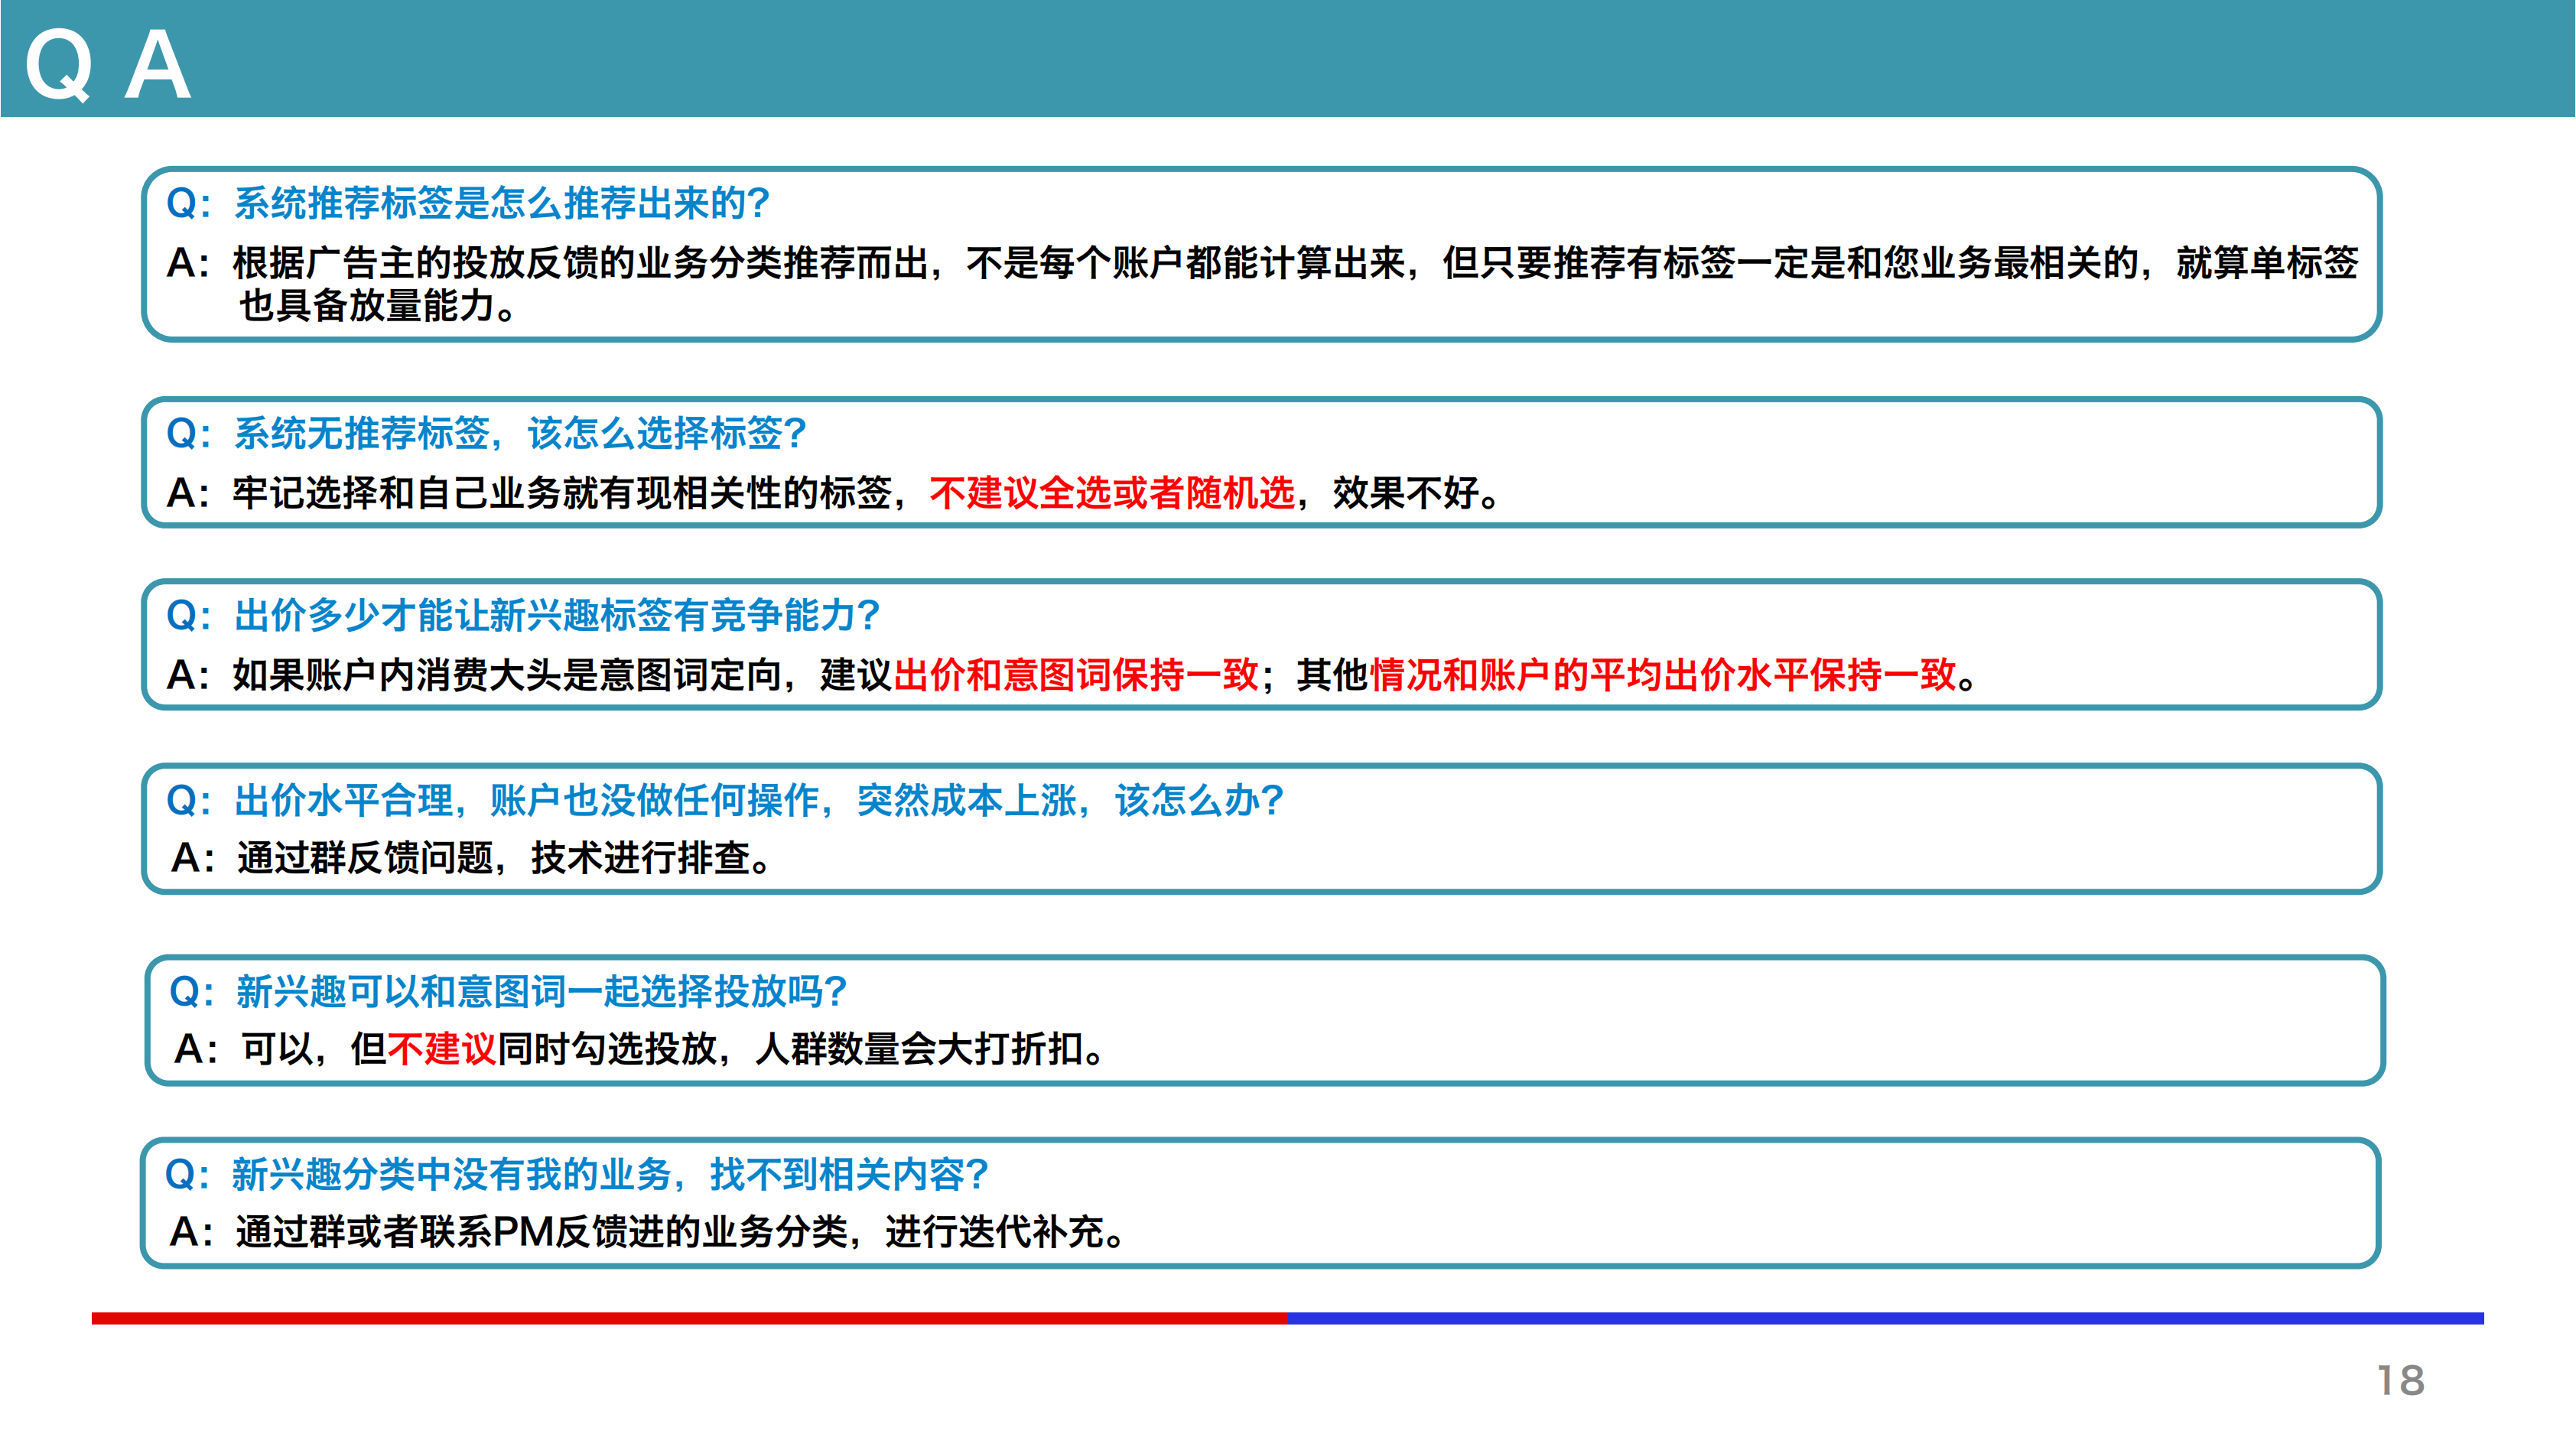The width and height of the screenshot is (2576, 1447).
Task: Click the QA slide title
Action: coord(108,64)
